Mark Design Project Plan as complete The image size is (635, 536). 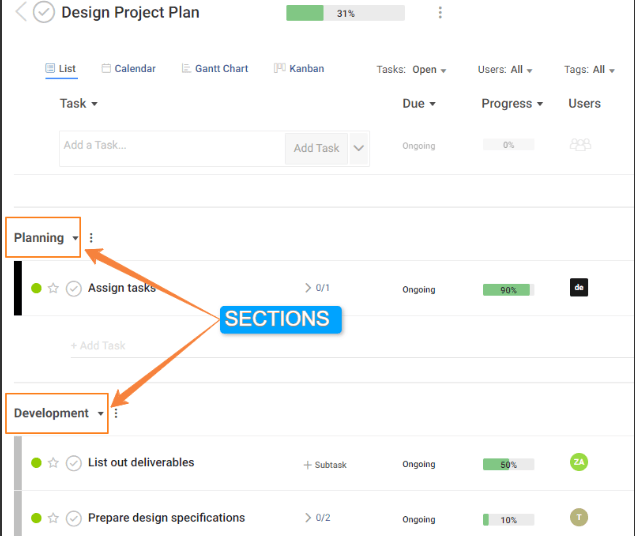click(x=44, y=12)
